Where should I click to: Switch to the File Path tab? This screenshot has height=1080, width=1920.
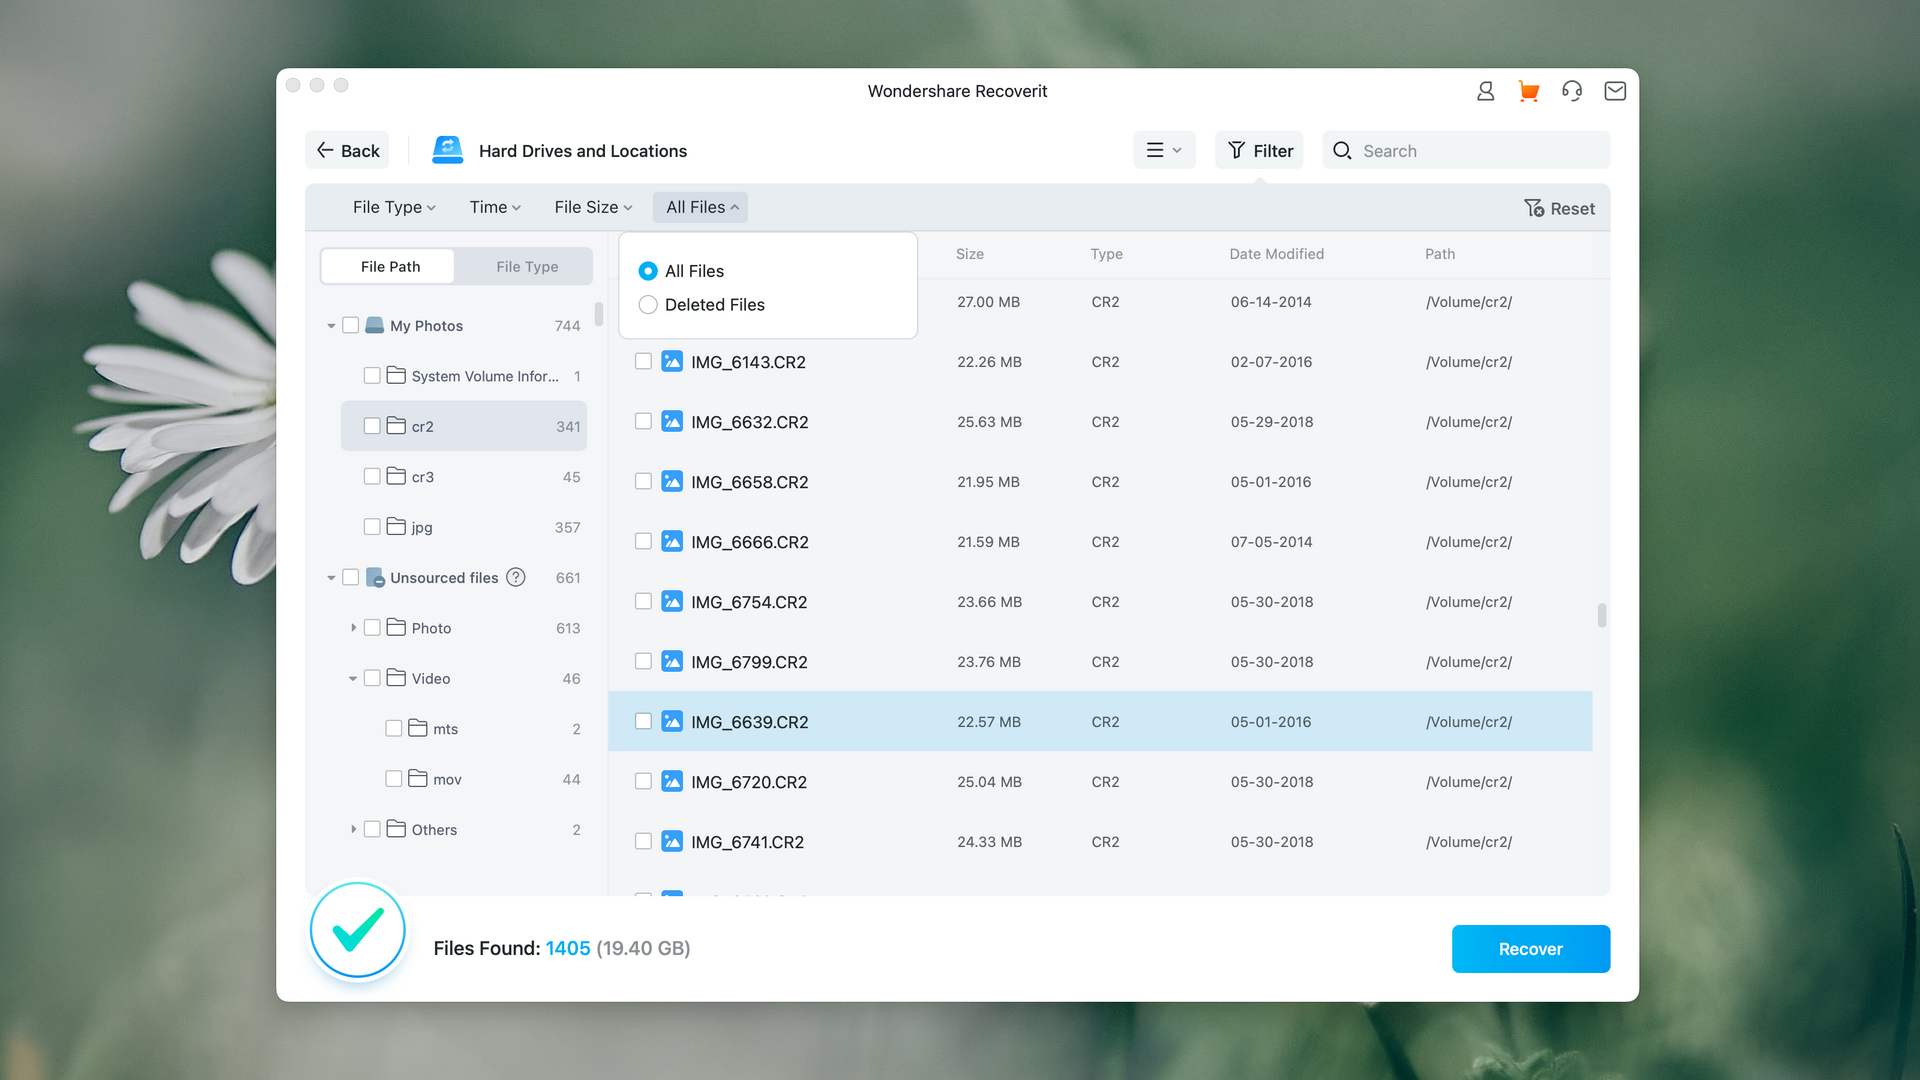[390, 266]
